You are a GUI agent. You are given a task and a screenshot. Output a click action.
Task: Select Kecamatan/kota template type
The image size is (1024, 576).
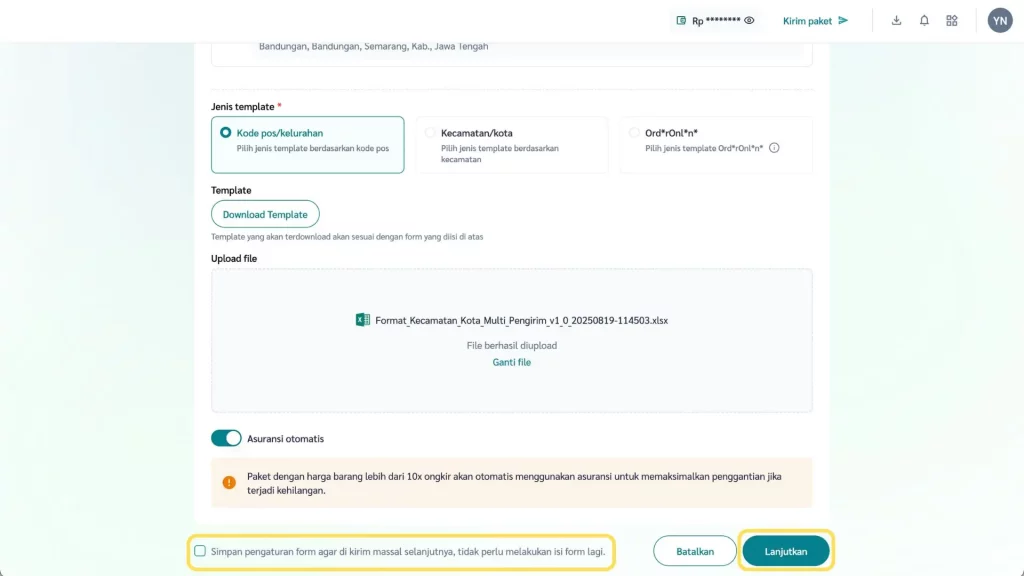coord(430,133)
